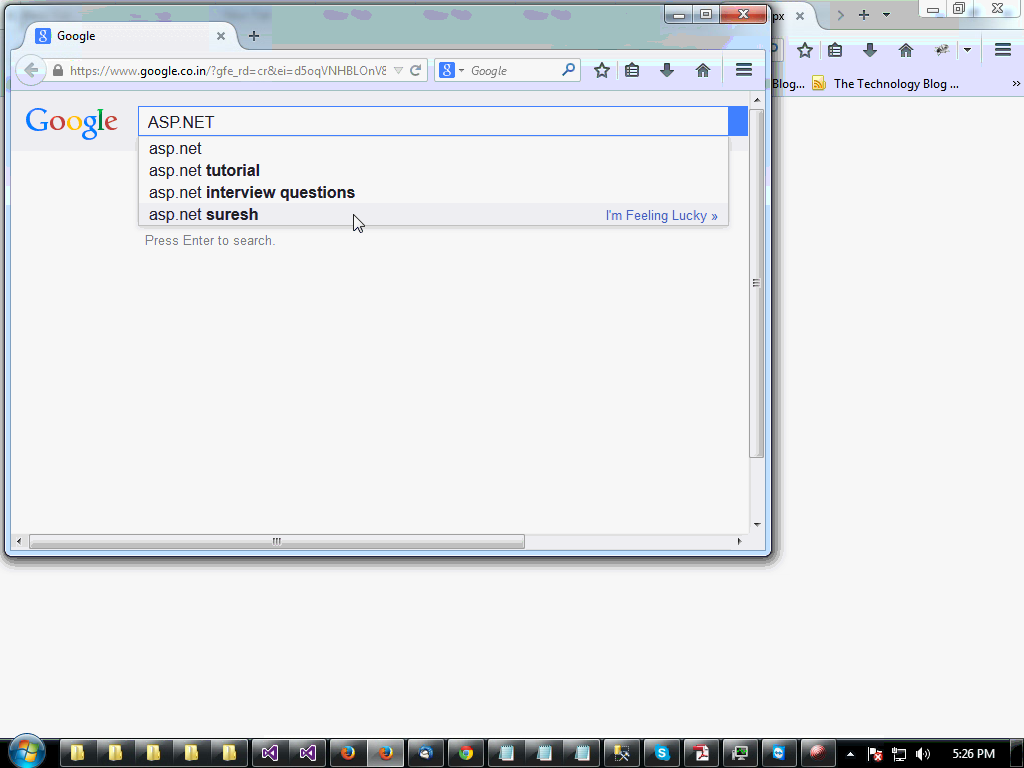Click the magnifier in the toolbar search box

click(568, 70)
